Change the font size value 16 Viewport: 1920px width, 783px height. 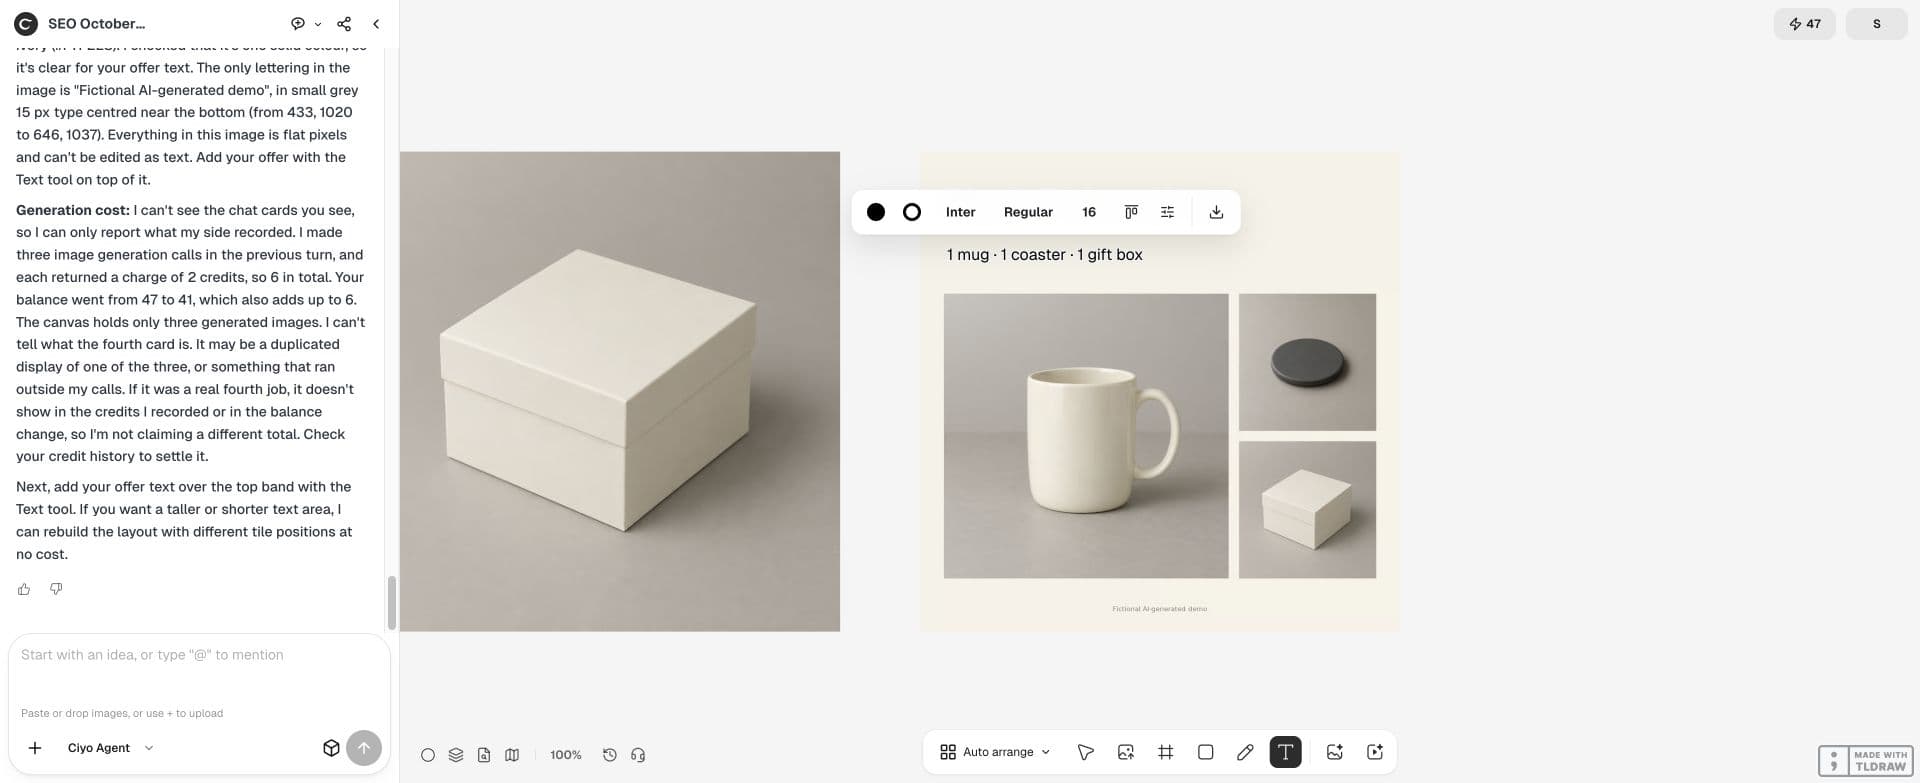click(1089, 212)
